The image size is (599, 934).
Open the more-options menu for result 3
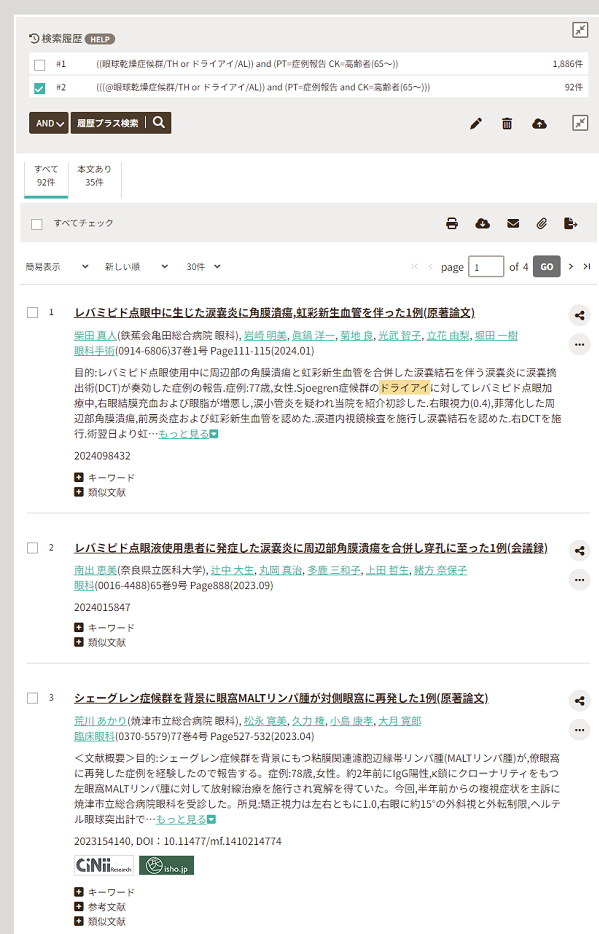tap(579, 730)
